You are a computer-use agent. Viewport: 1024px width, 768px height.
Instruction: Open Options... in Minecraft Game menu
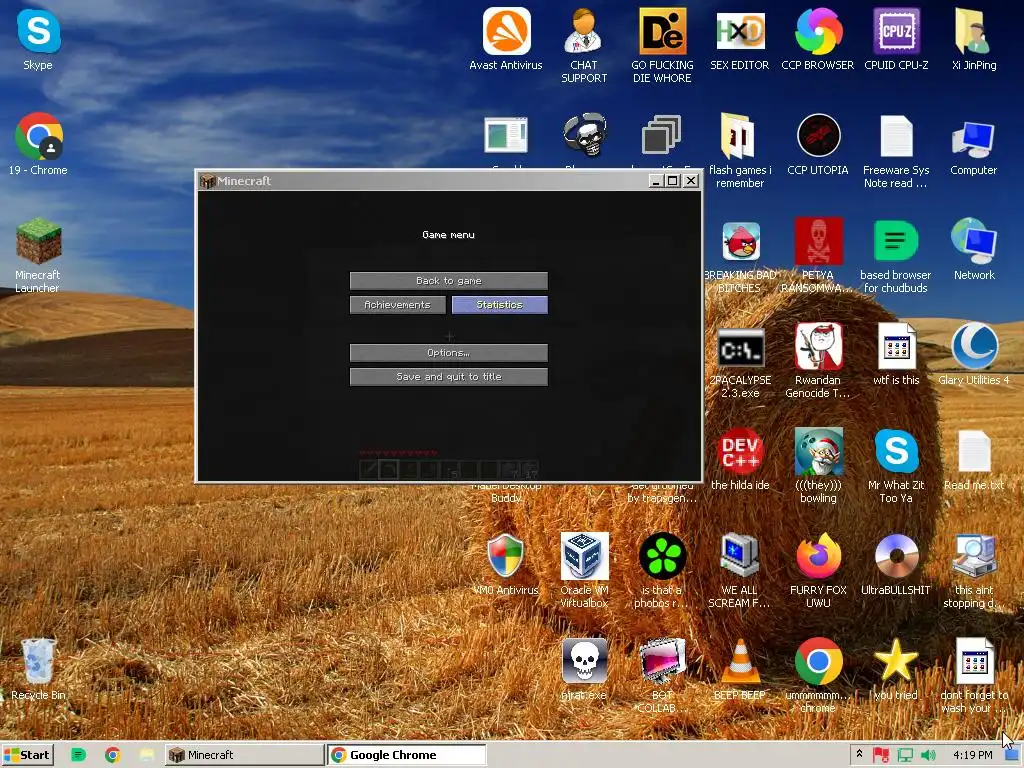pyautogui.click(x=449, y=353)
